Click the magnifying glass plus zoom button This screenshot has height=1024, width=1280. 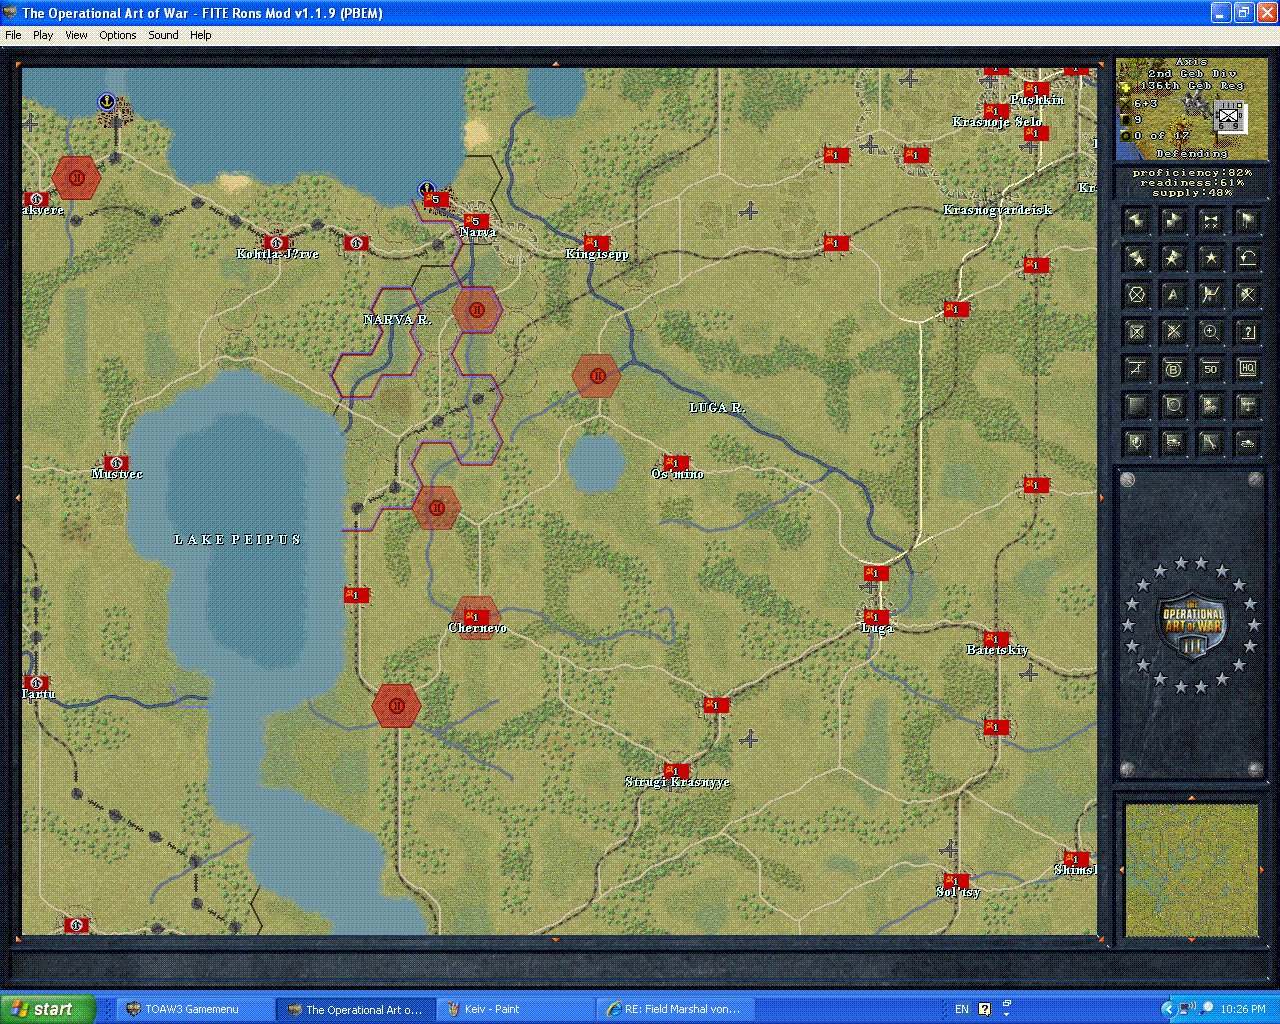tap(1210, 332)
